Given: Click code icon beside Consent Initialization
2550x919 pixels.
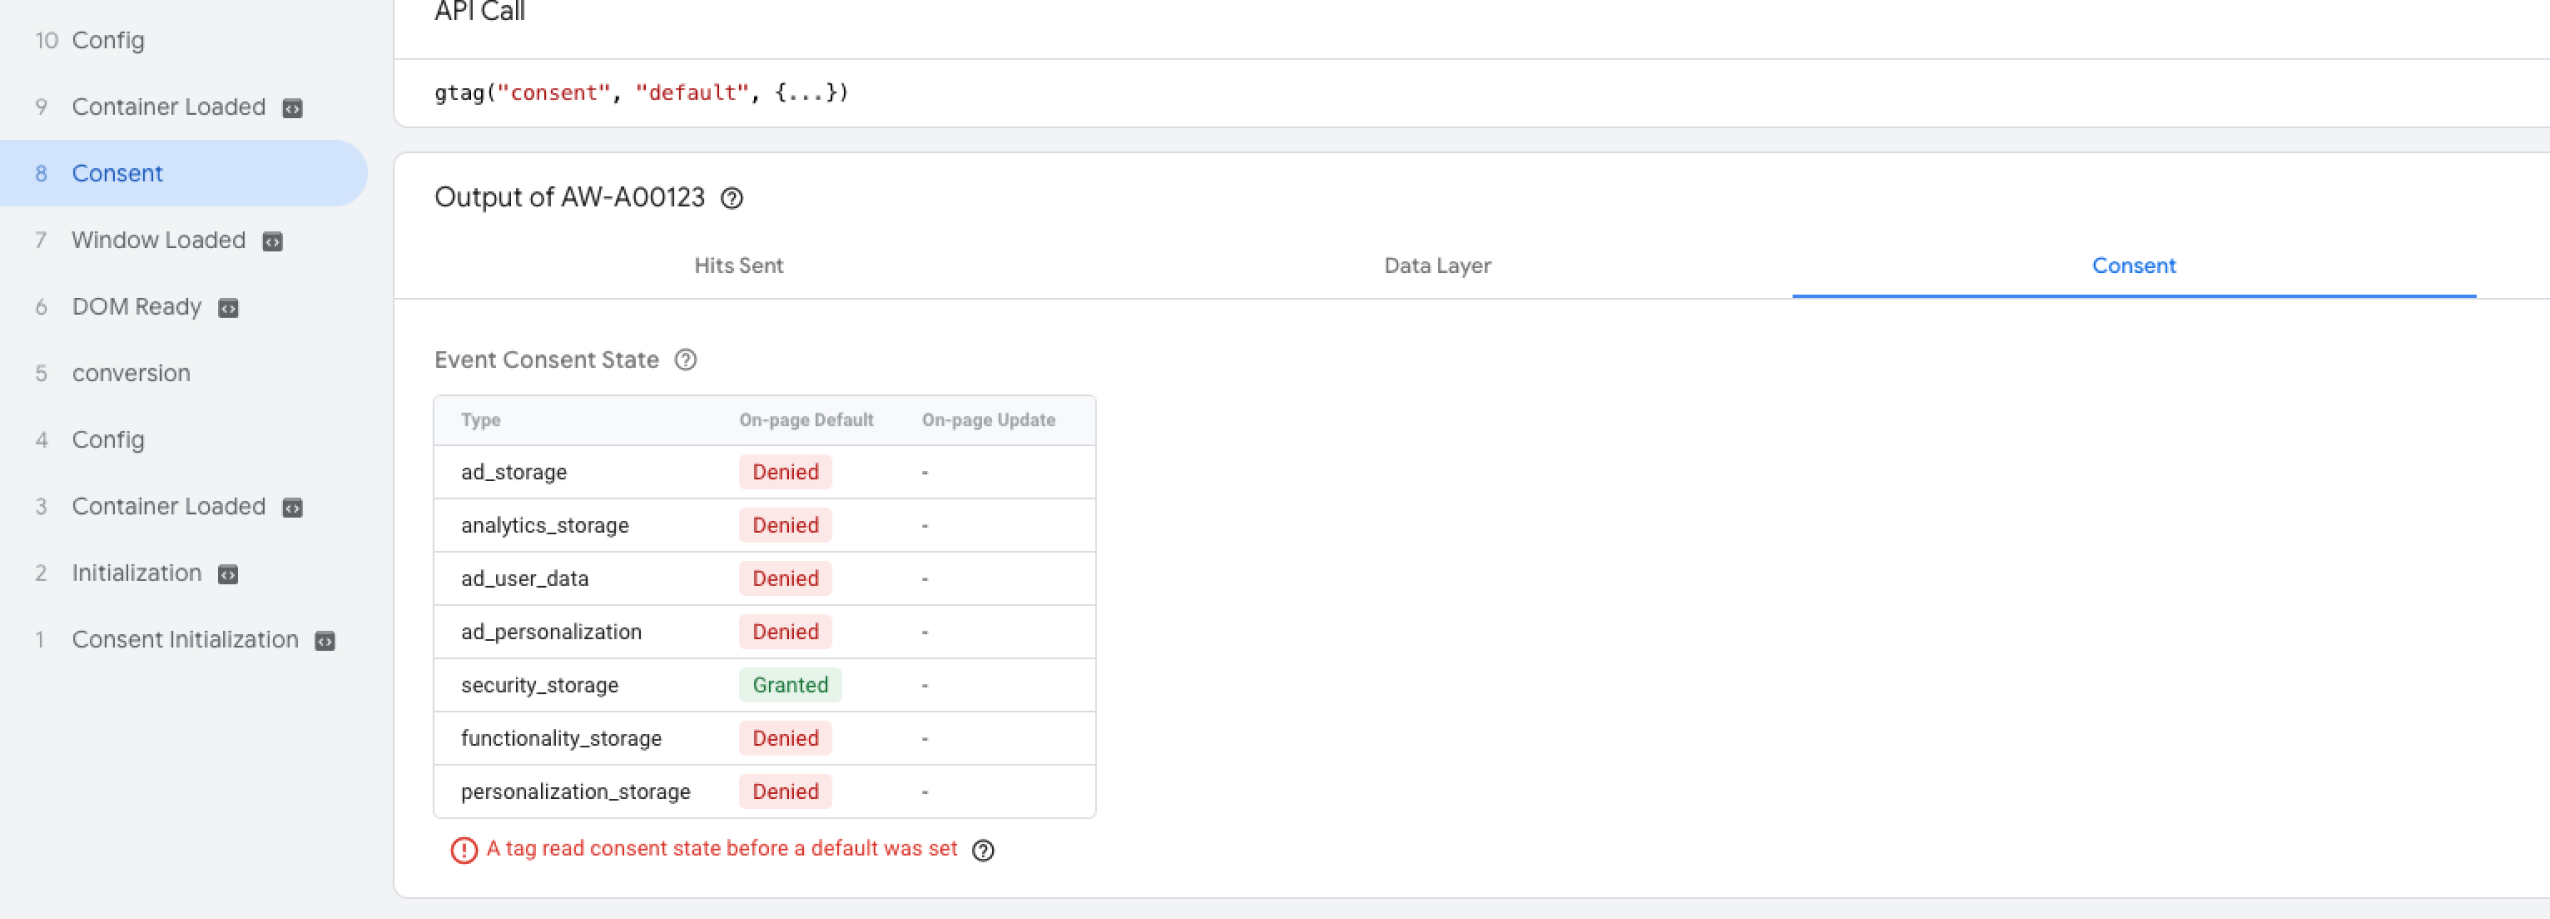Looking at the screenshot, I should click(x=325, y=641).
